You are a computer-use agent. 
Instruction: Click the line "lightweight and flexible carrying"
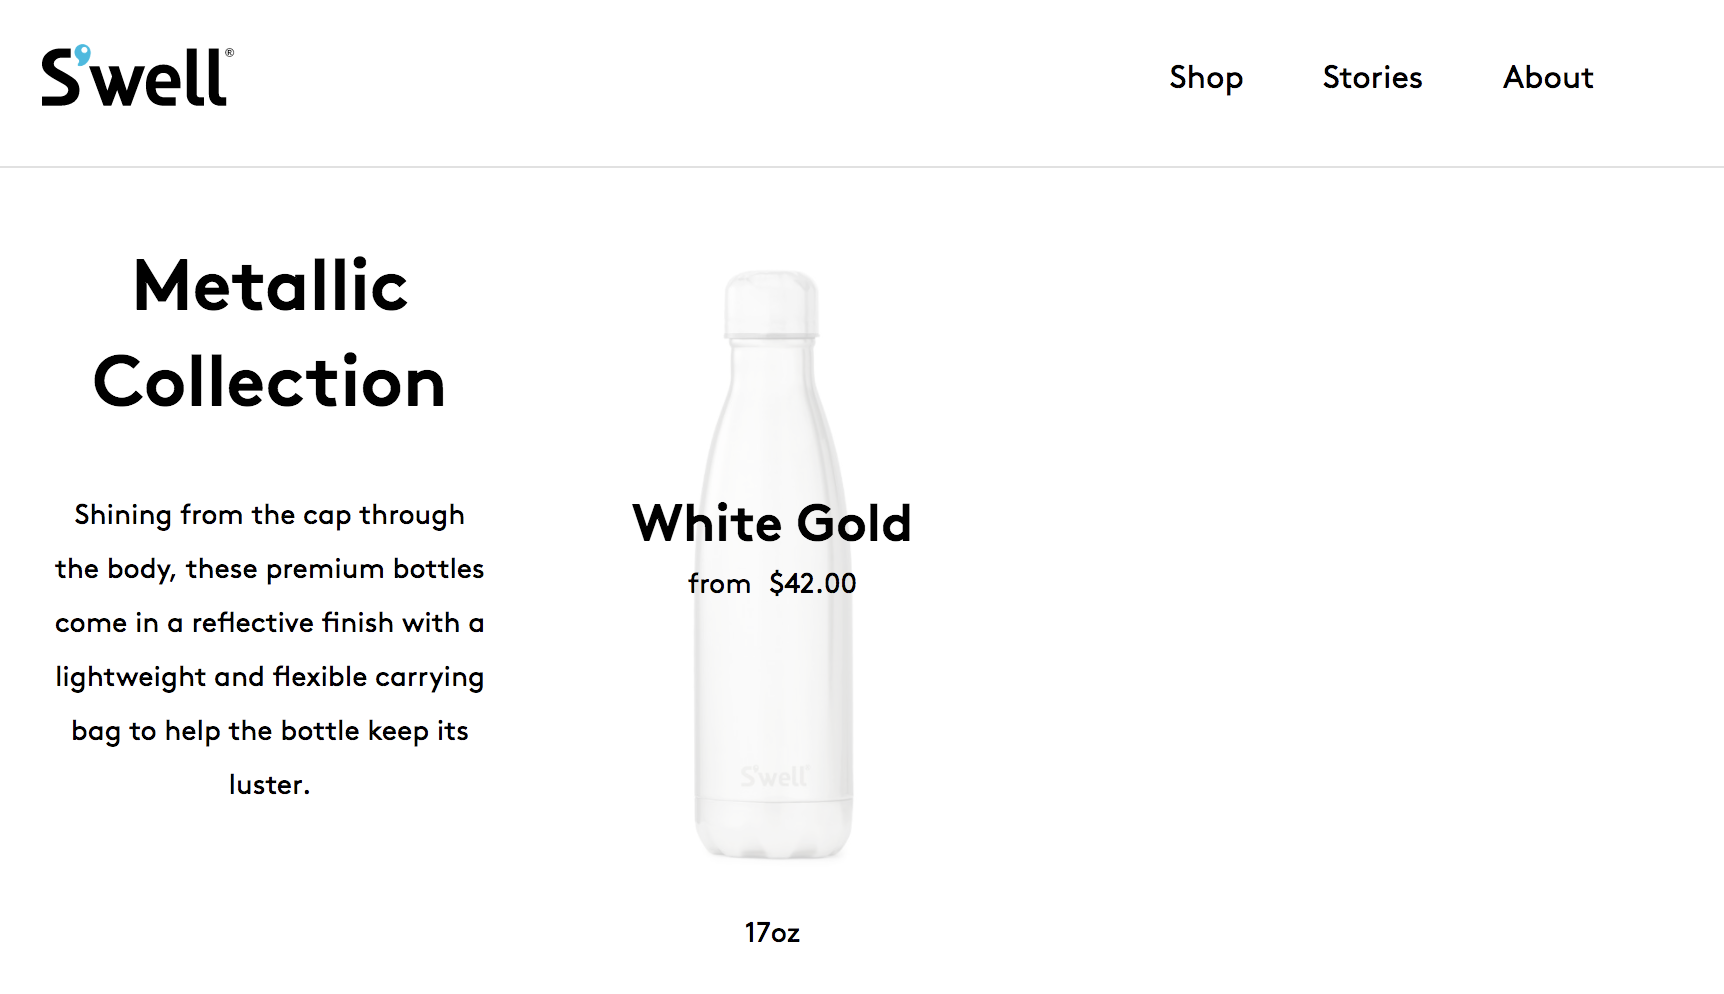pyautogui.click(x=269, y=677)
